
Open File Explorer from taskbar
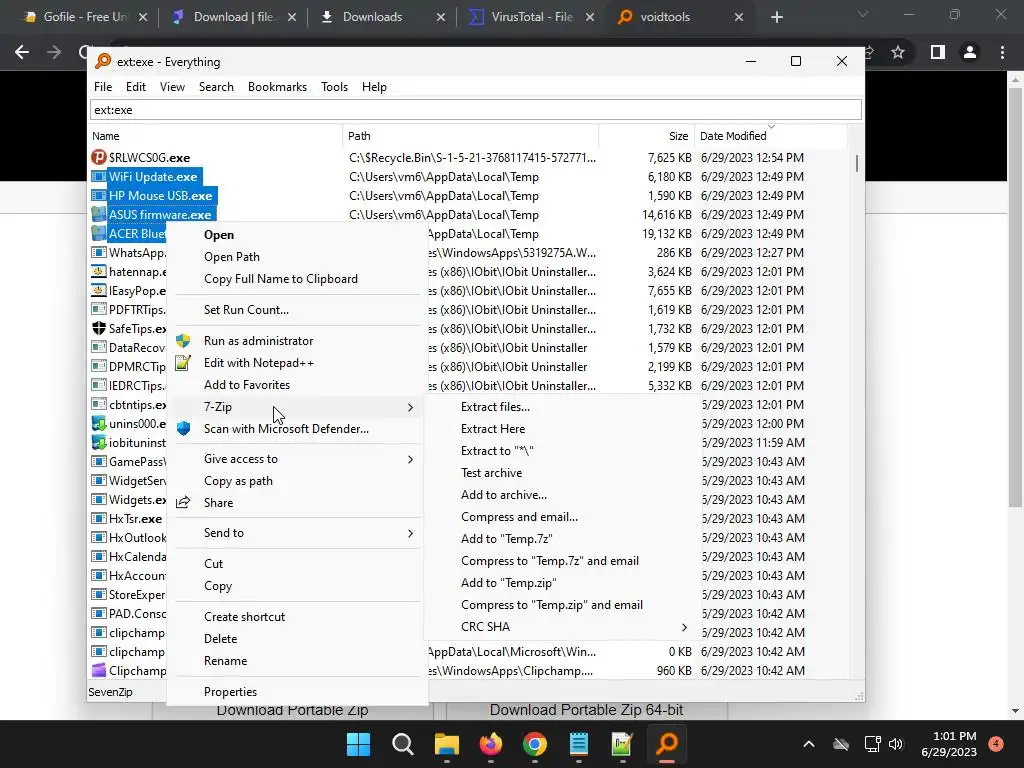click(447, 744)
